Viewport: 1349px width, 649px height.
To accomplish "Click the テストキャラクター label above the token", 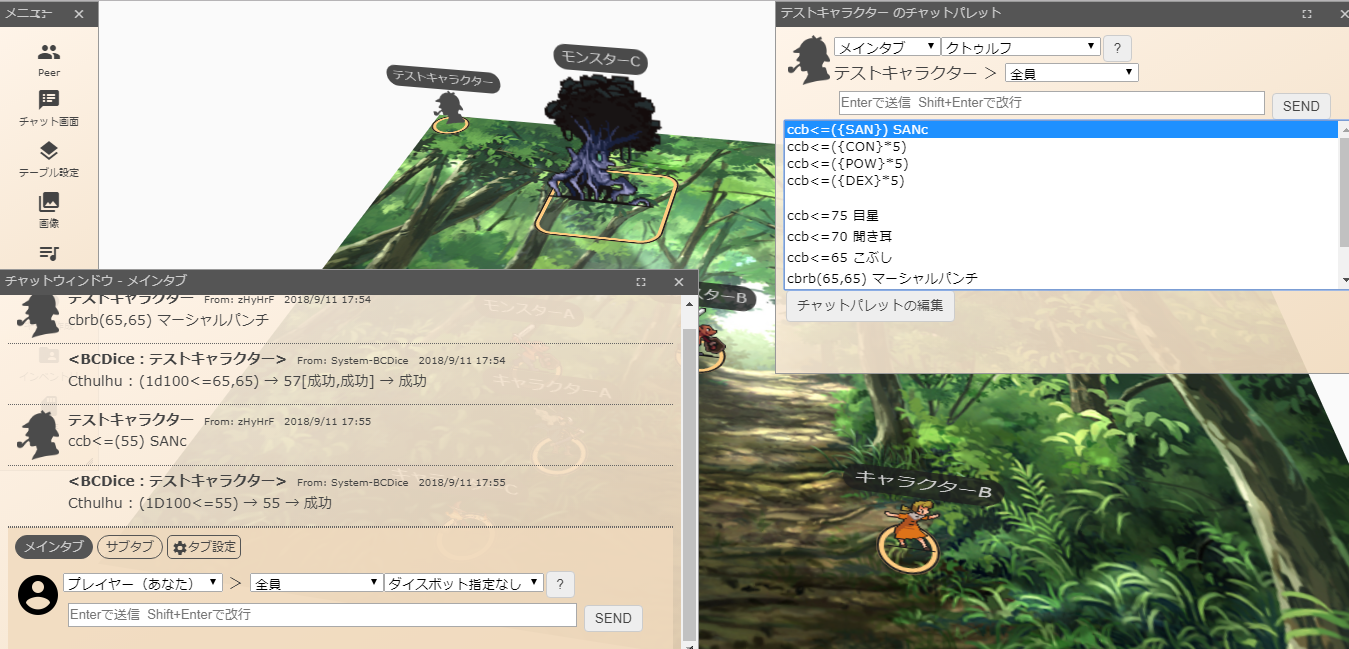I will click(444, 78).
